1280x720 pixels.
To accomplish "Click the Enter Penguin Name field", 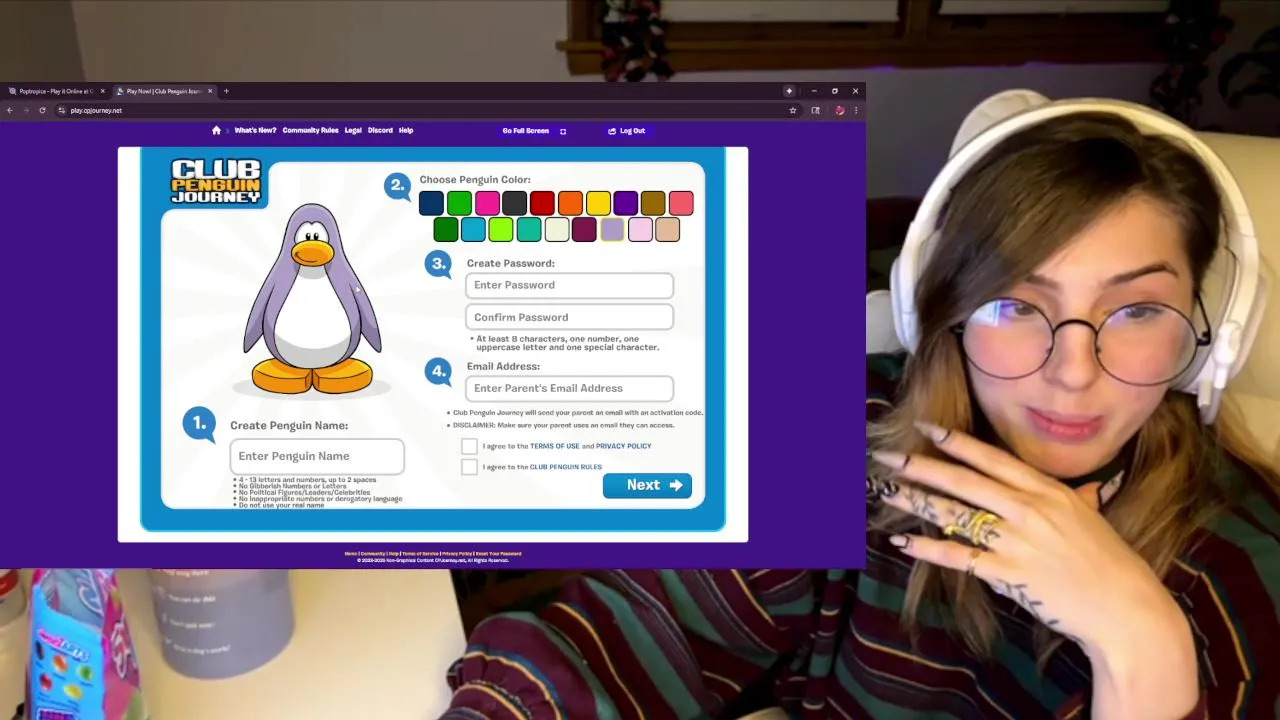I will pos(317,456).
